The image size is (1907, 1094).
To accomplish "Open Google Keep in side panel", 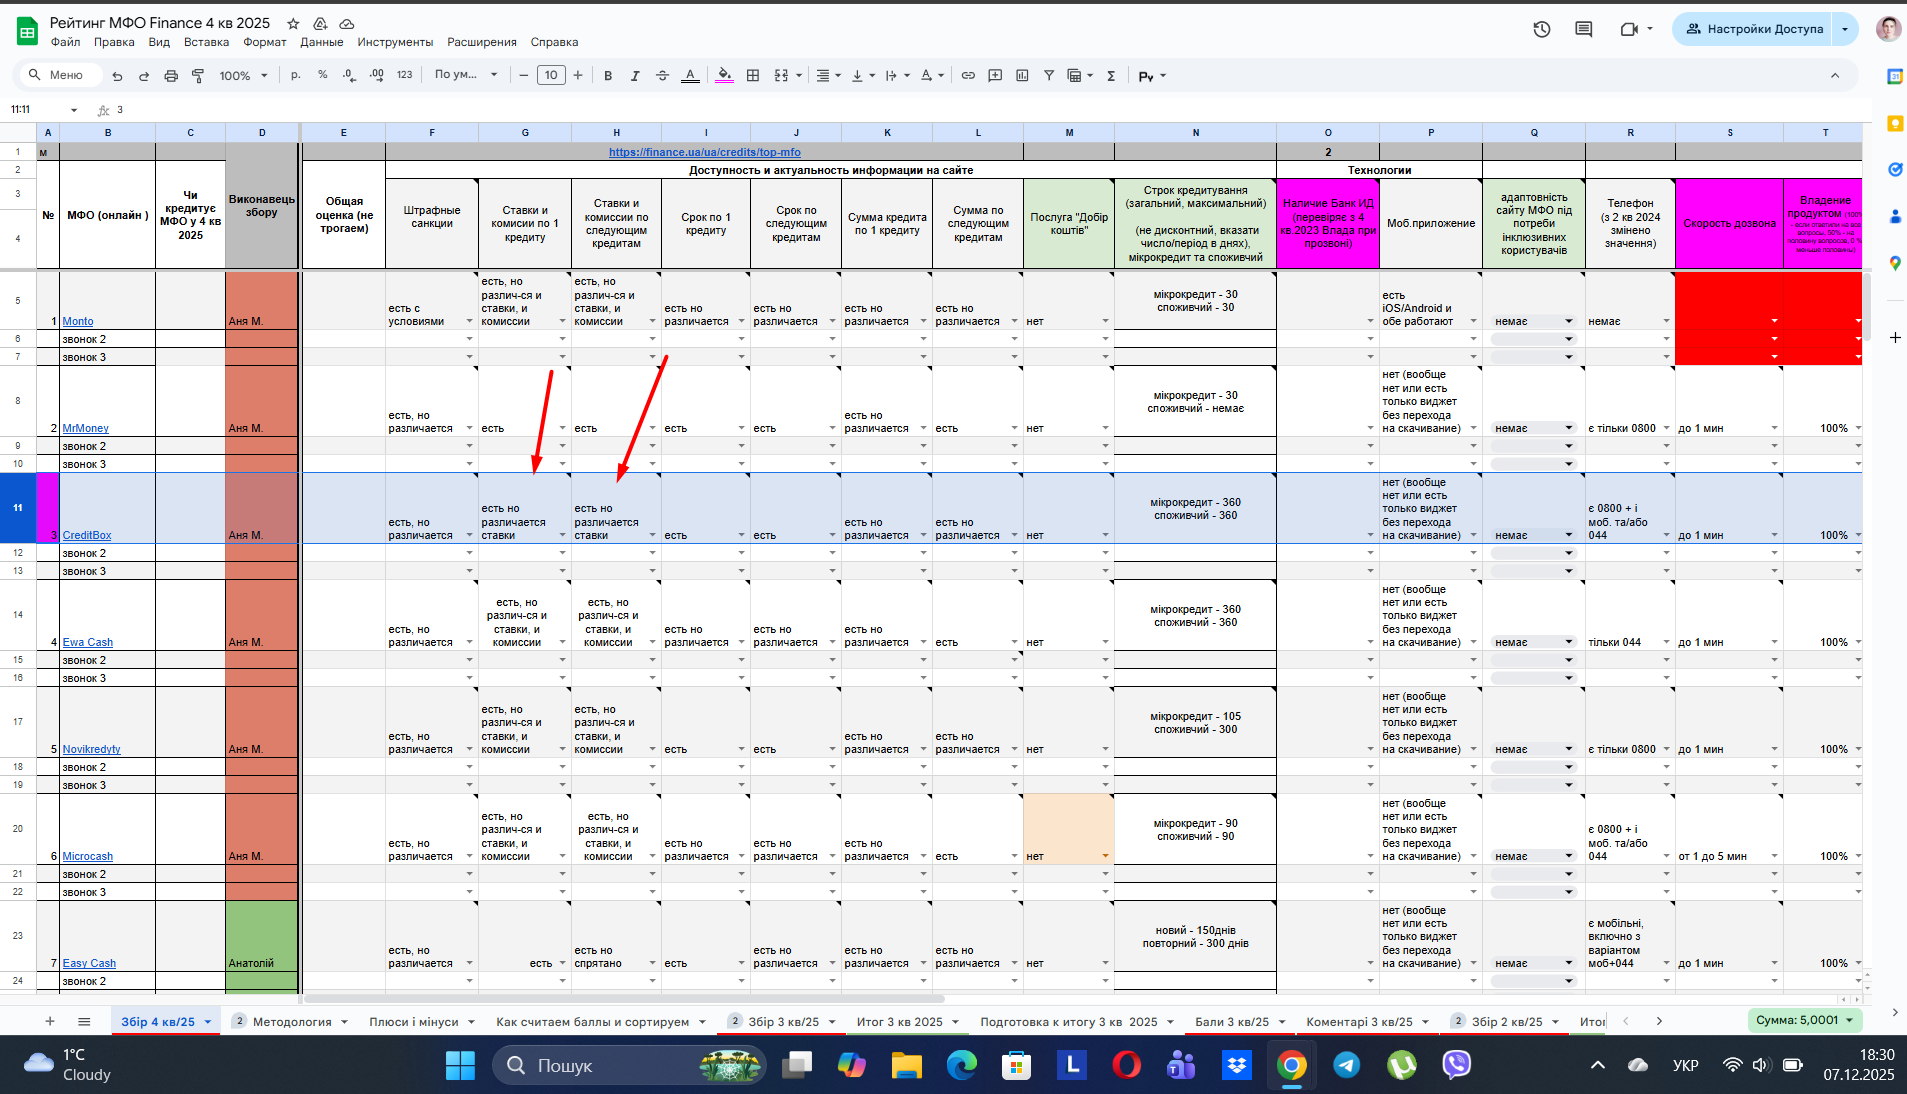I will click(1894, 123).
